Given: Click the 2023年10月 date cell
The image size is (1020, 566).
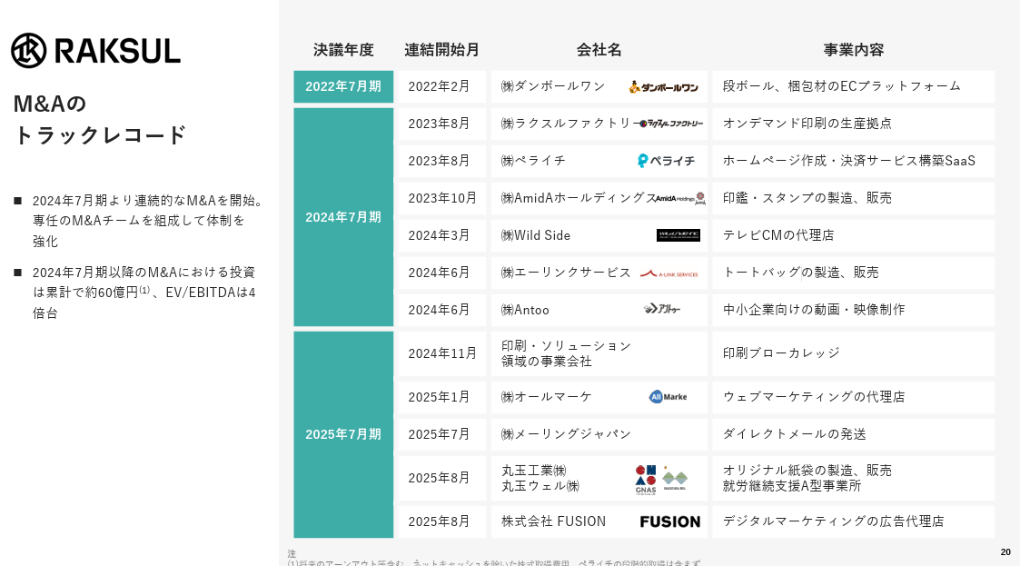Looking at the screenshot, I should click(x=442, y=198).
